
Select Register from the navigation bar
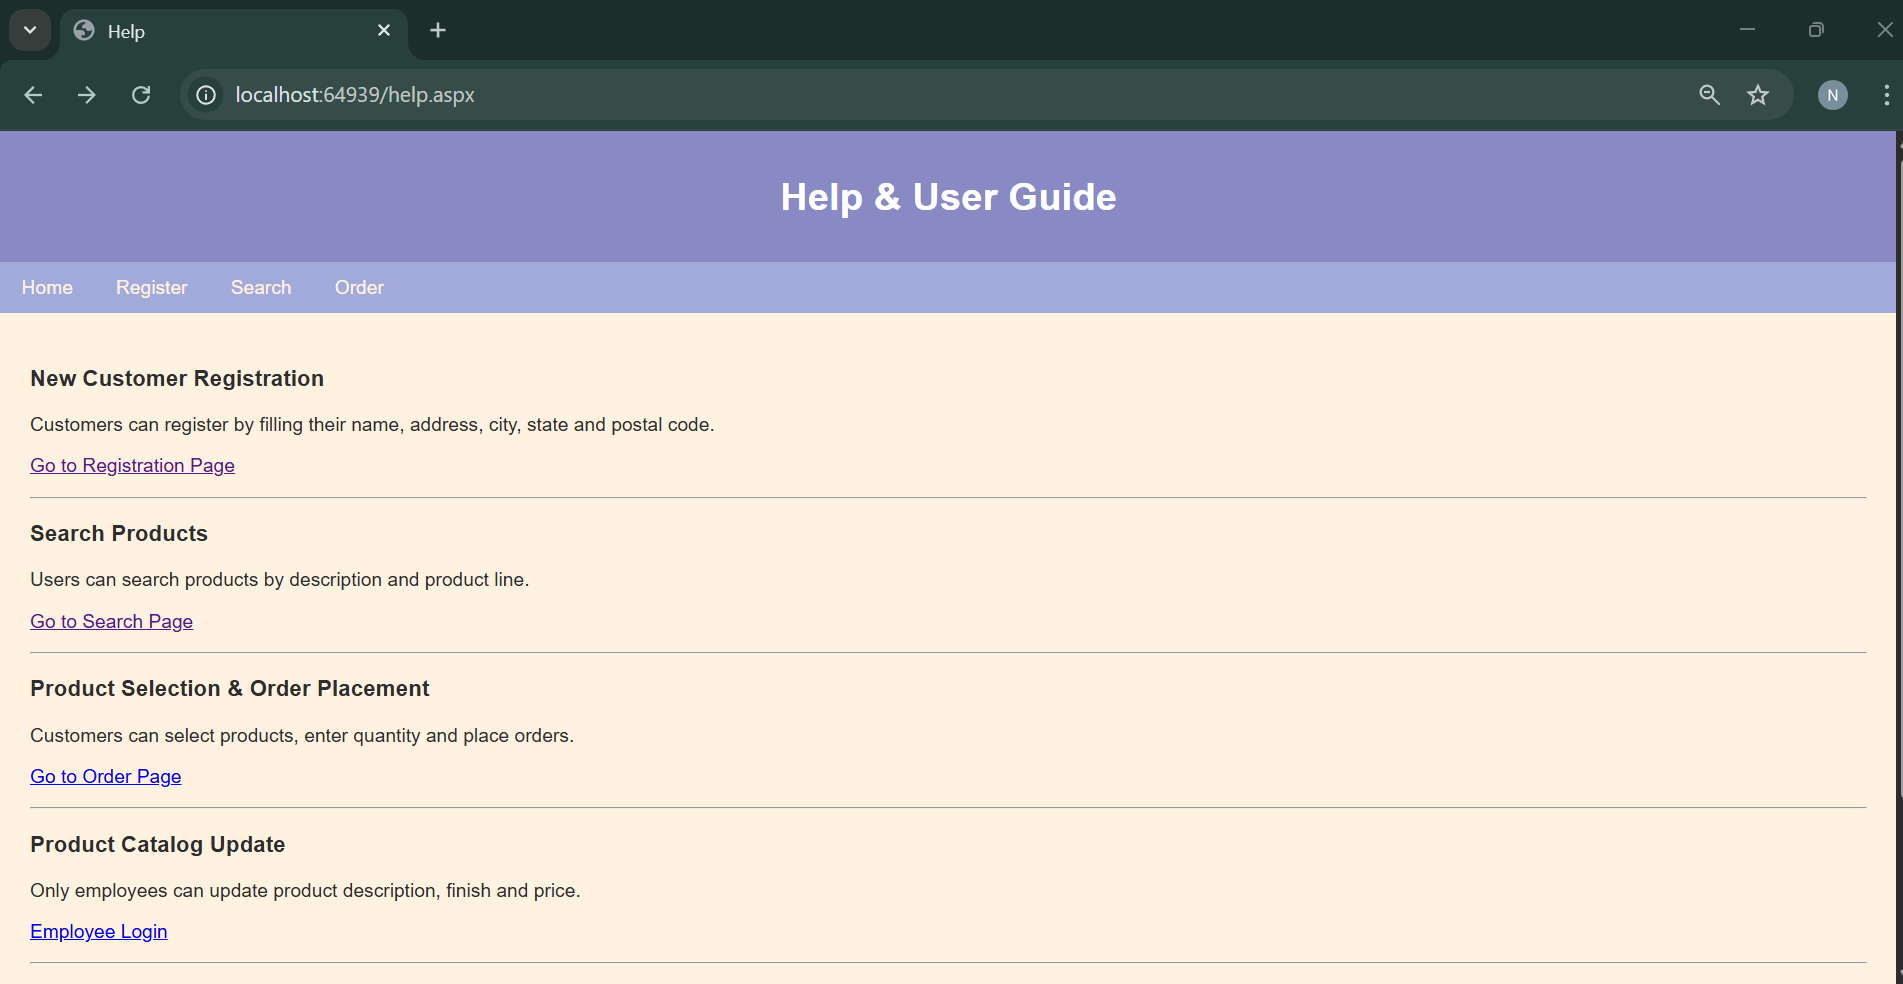[x=151, y=288]
